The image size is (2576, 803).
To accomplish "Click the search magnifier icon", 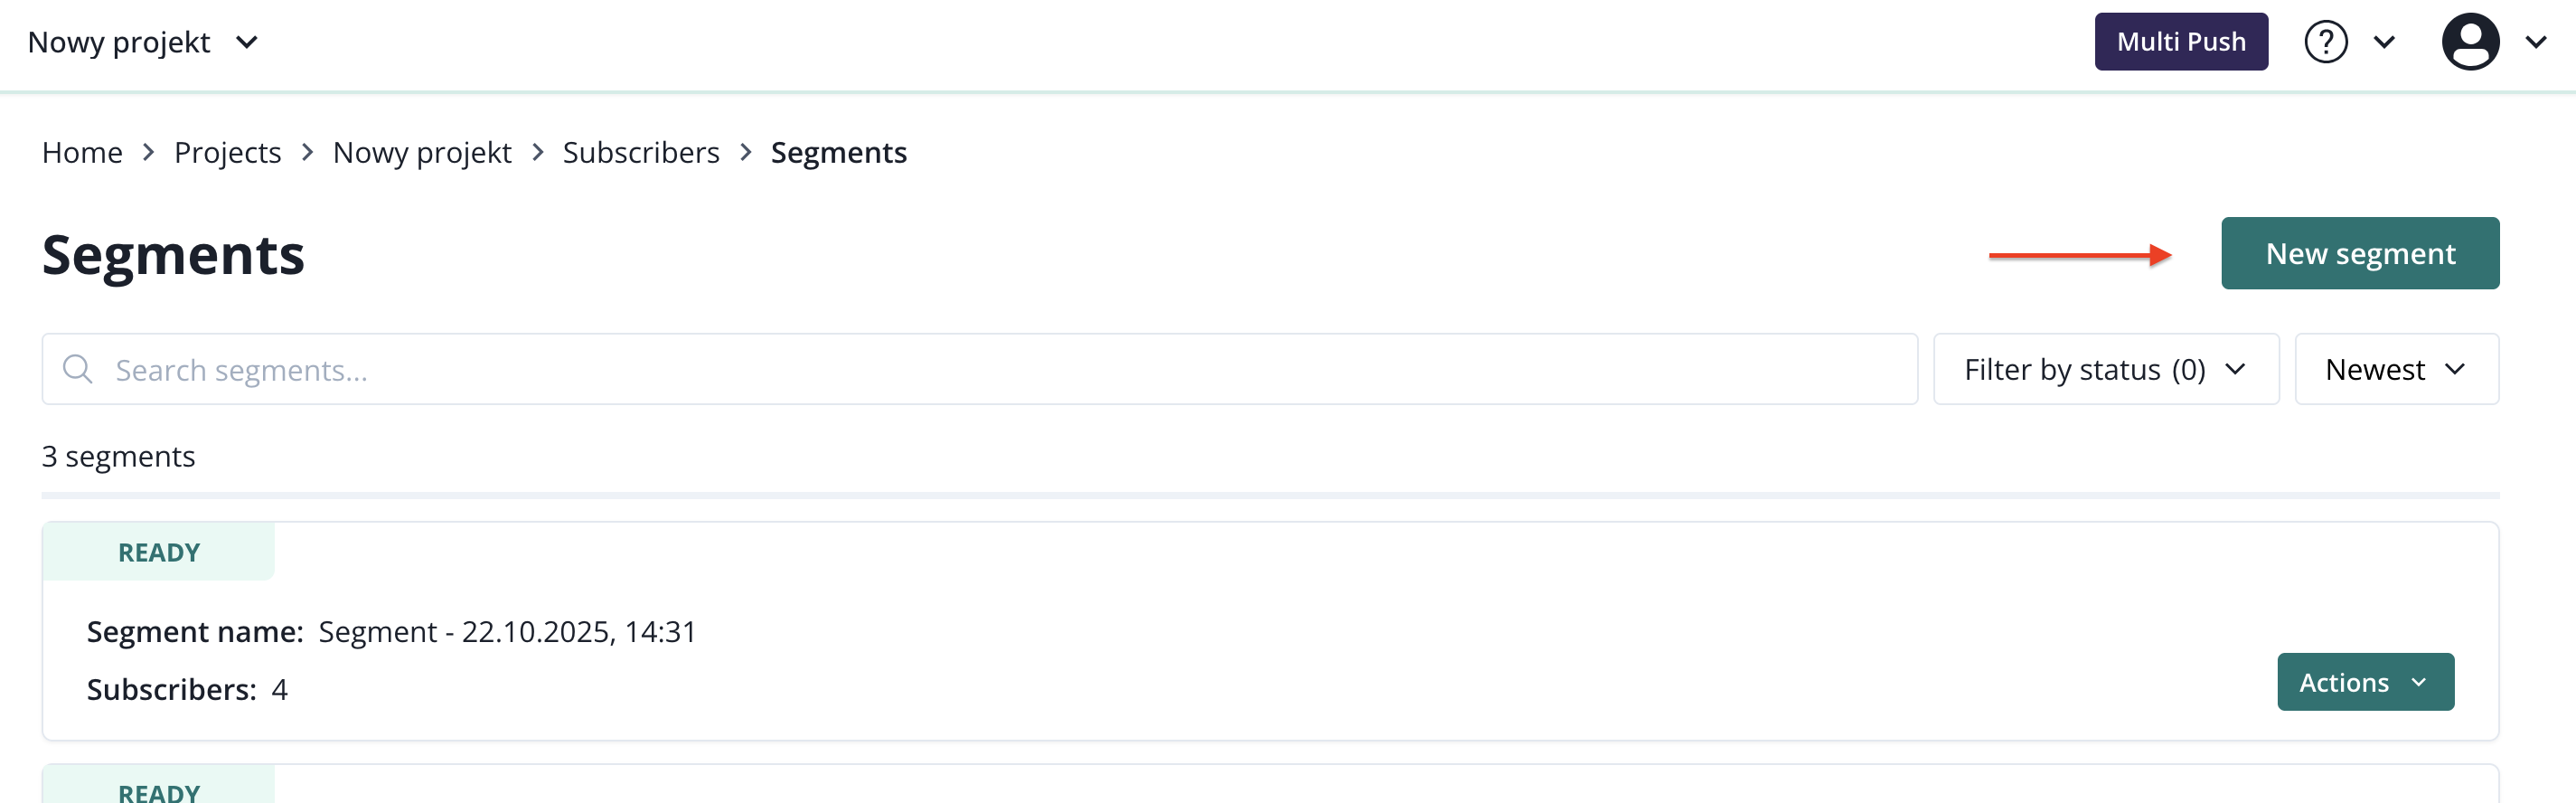I will pos(77,369).
